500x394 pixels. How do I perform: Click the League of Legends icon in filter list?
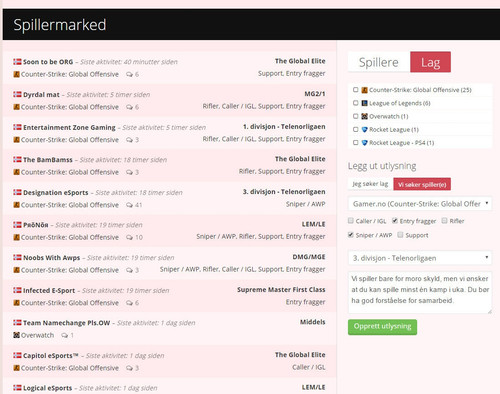(365, 103)
